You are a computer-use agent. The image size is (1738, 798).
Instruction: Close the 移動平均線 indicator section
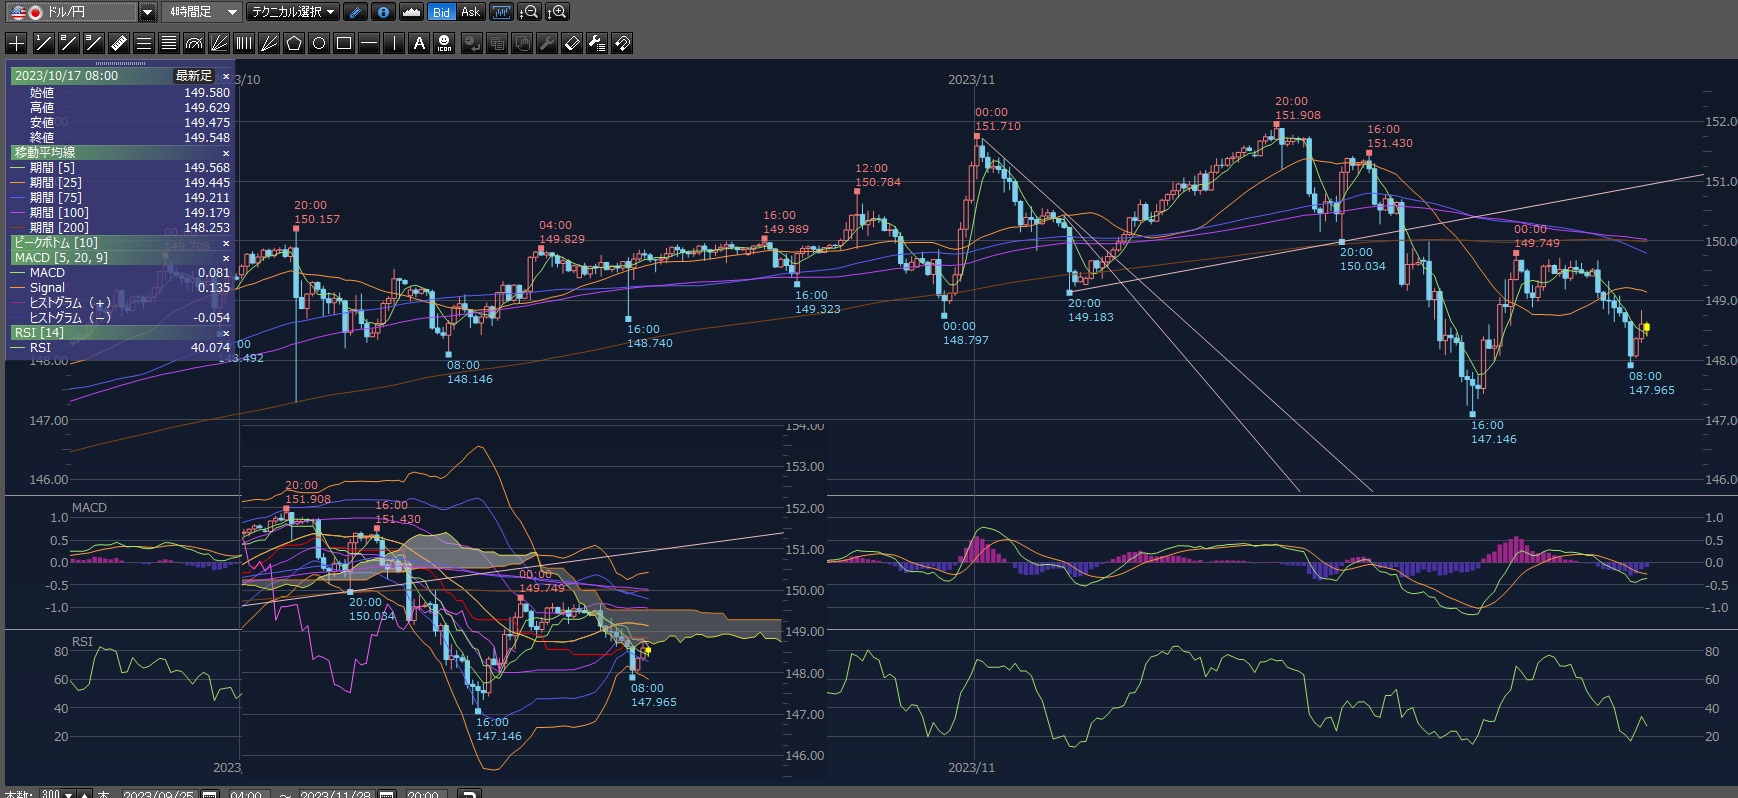[226, 153]
